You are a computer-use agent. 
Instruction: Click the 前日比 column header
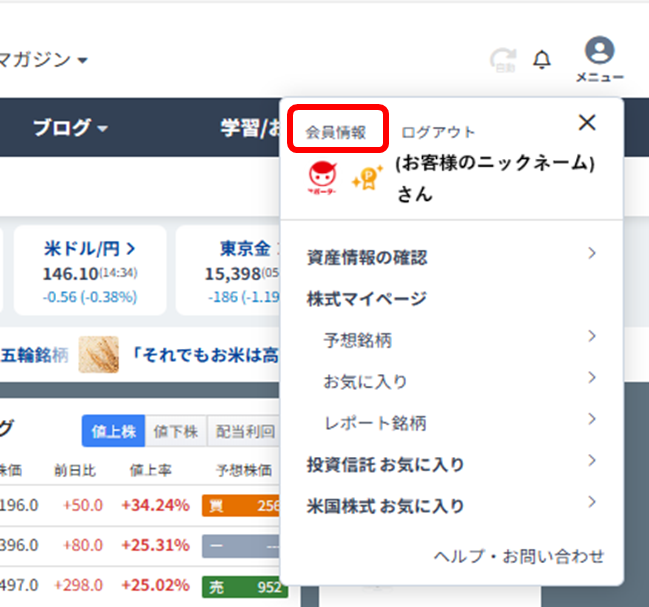click(75, 470)
